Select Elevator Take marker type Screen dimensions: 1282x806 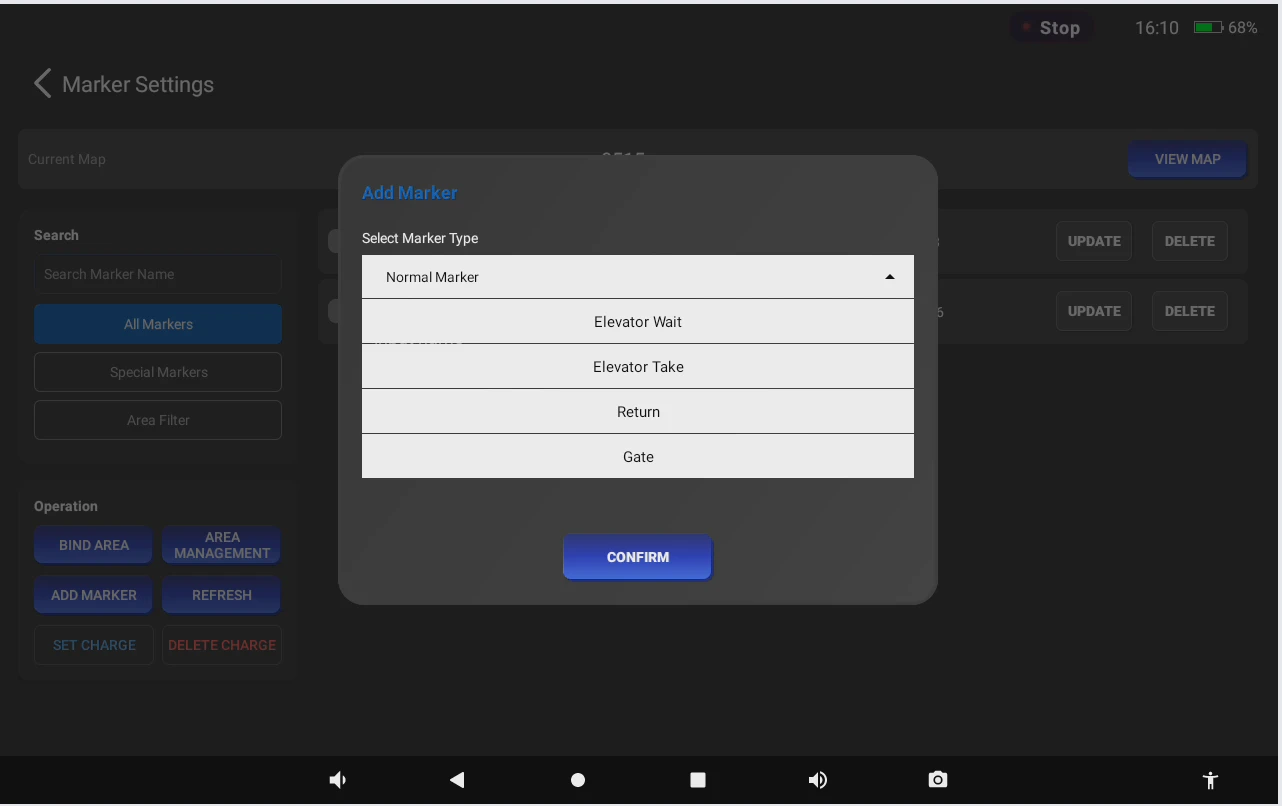[x=638, y=367]
